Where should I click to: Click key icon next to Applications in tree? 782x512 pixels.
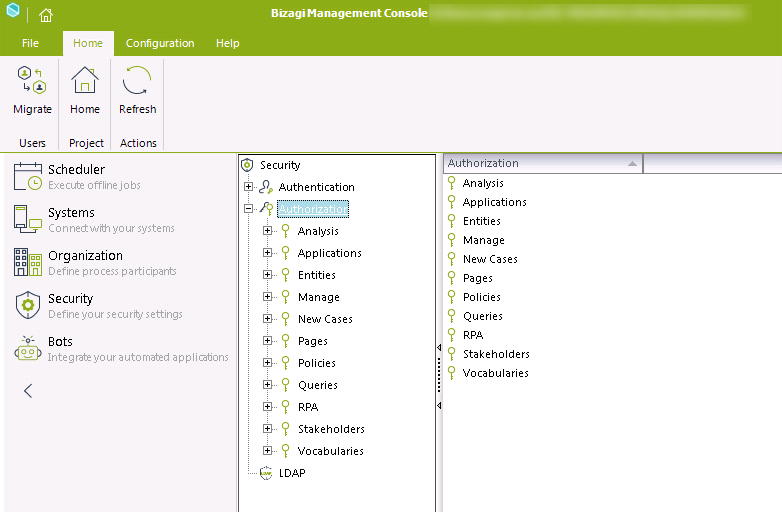pos(286,253)
